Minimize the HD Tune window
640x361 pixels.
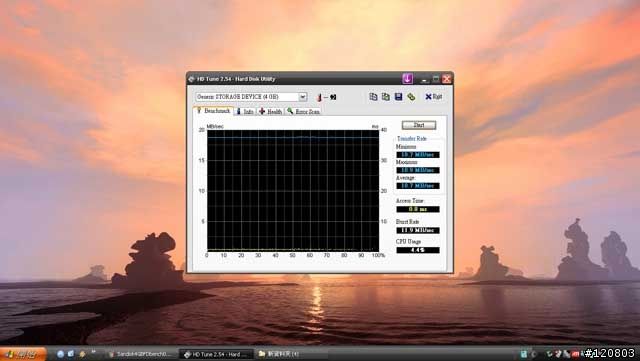click(x=425, y=79)
